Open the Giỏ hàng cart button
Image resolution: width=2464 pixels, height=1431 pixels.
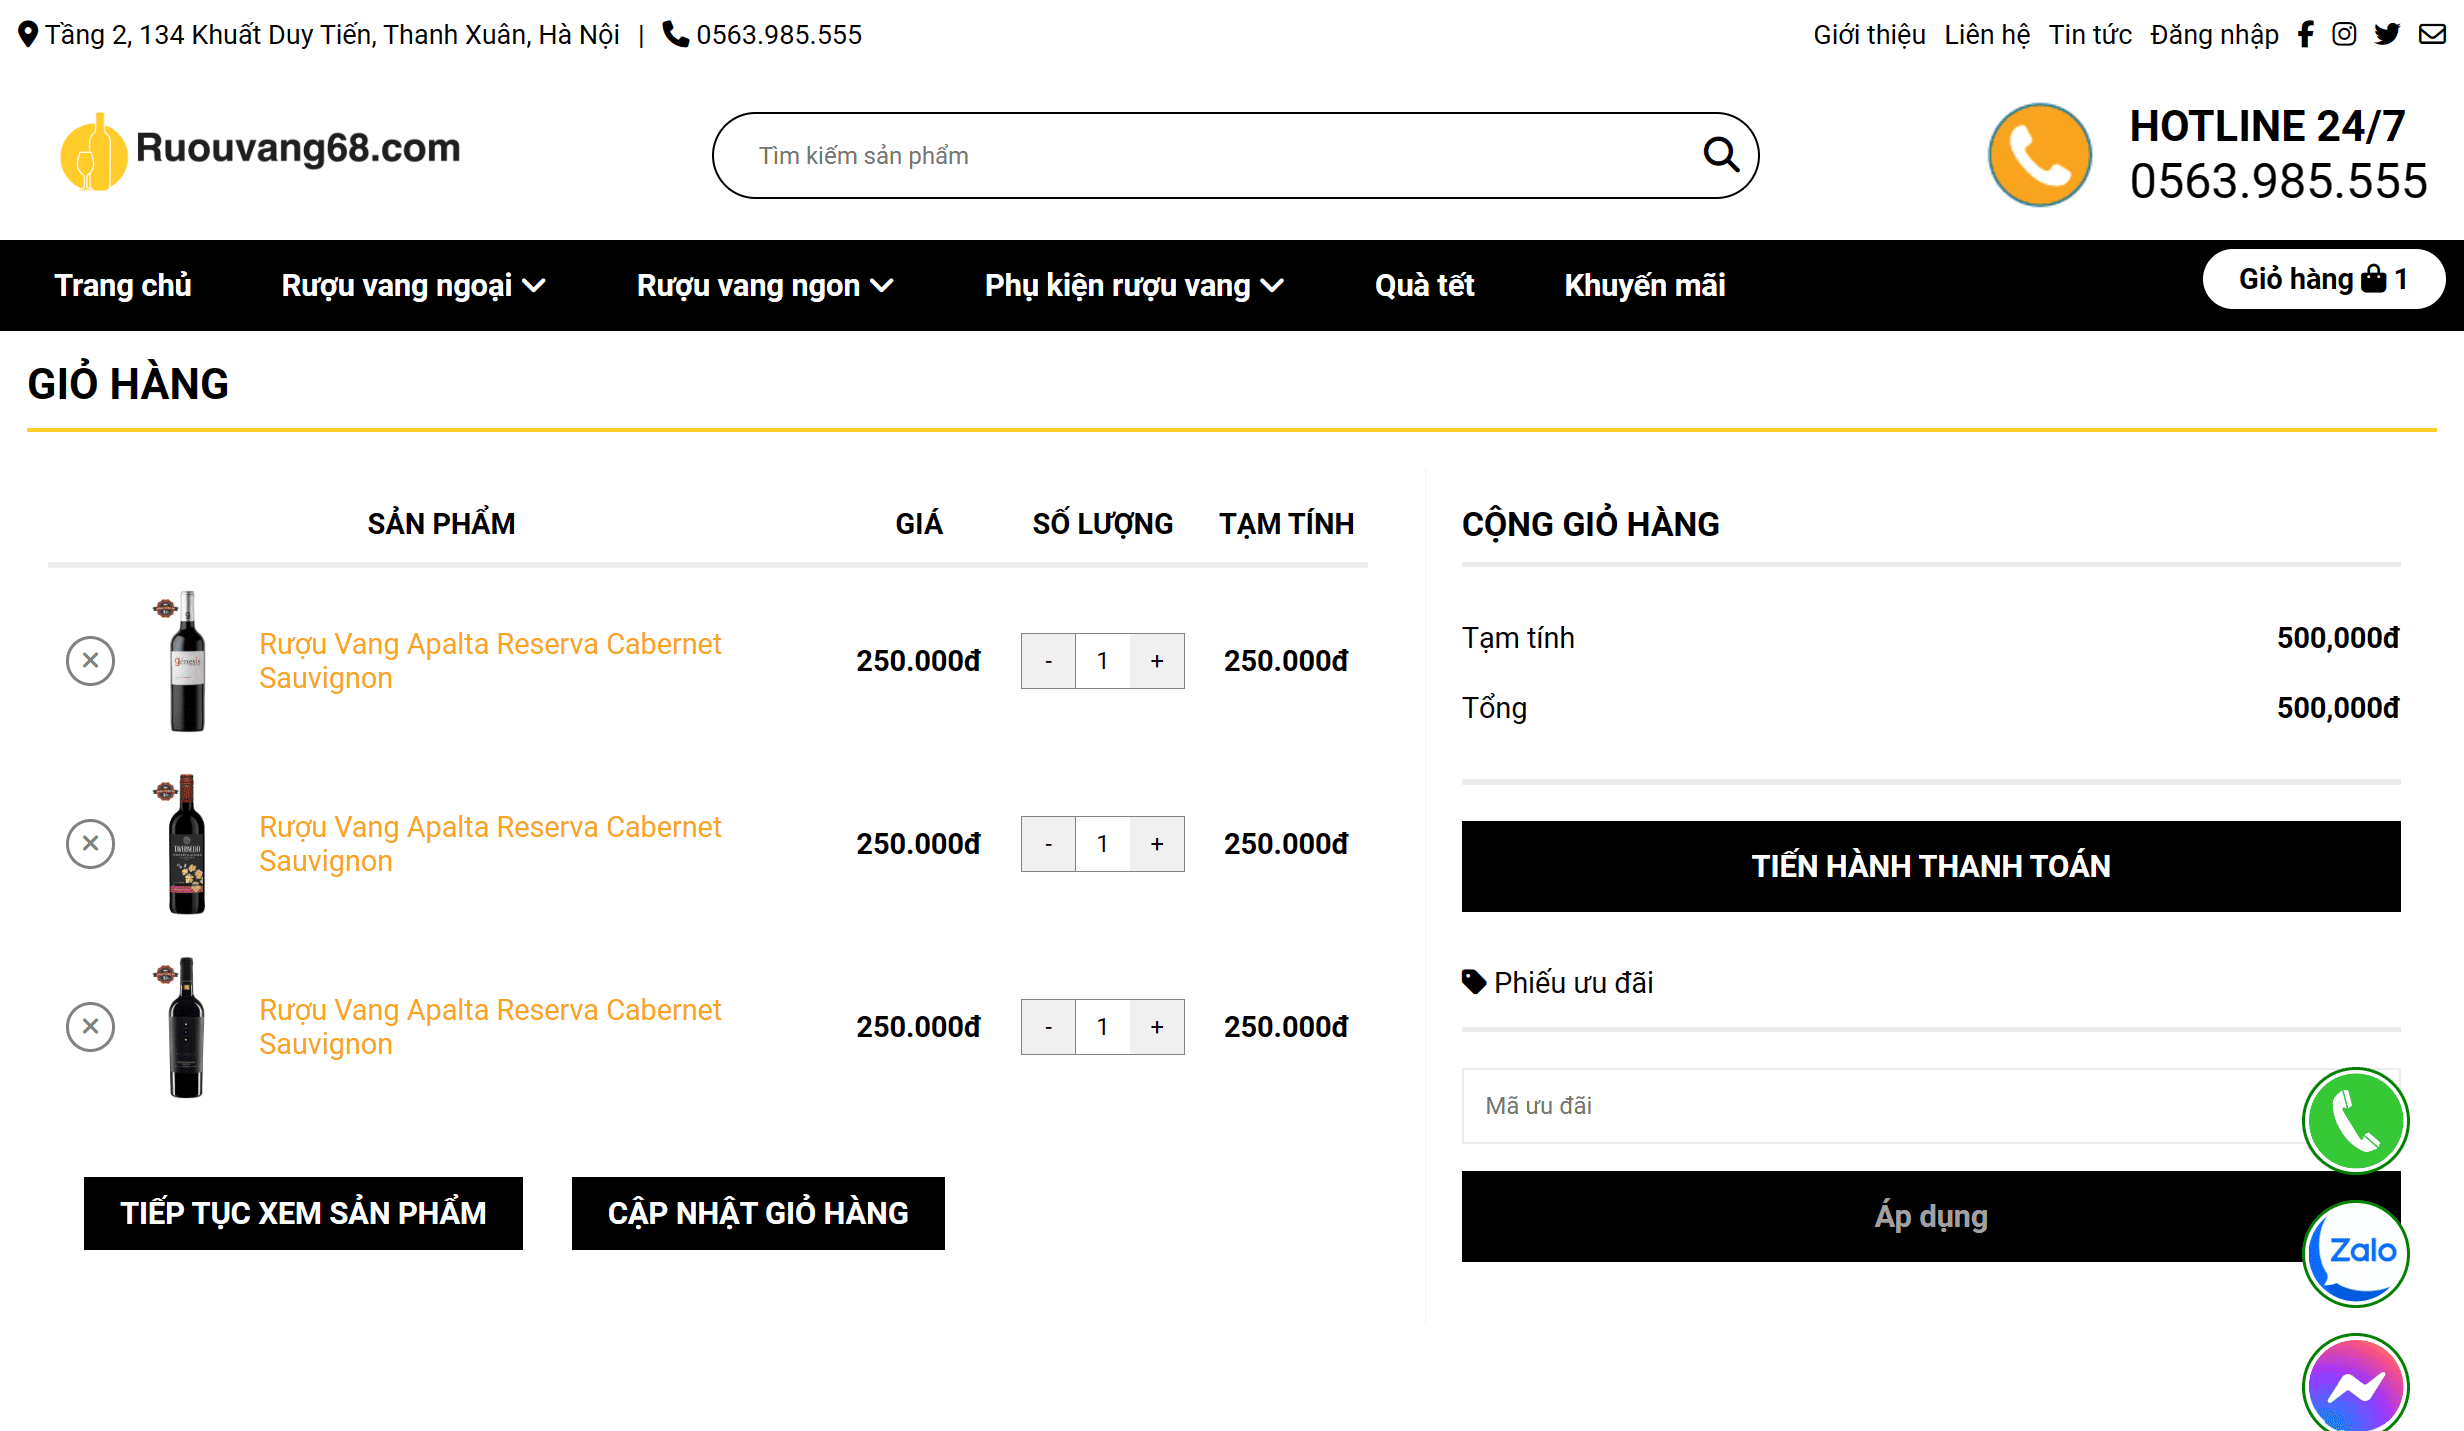(x=2323, y=279)
